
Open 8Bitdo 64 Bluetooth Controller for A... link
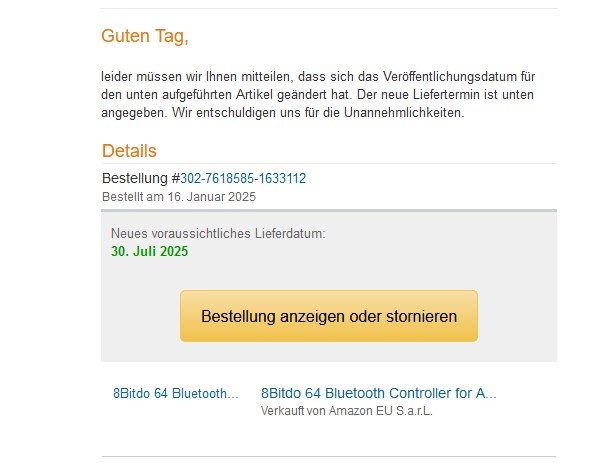[x=378, y=394]
